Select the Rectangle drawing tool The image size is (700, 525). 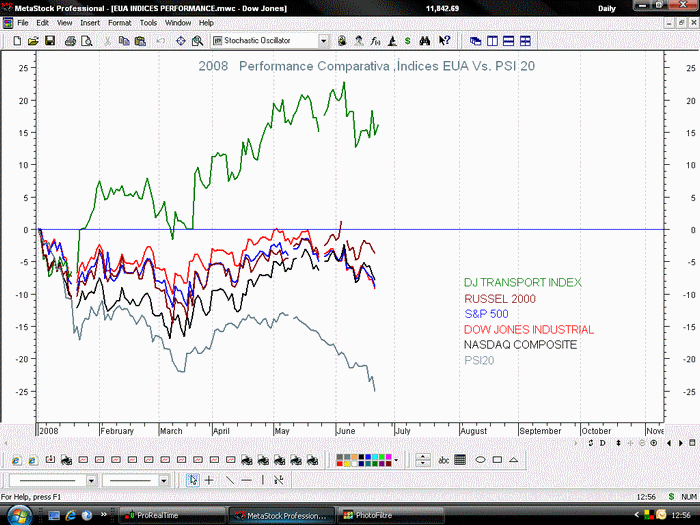497,459
